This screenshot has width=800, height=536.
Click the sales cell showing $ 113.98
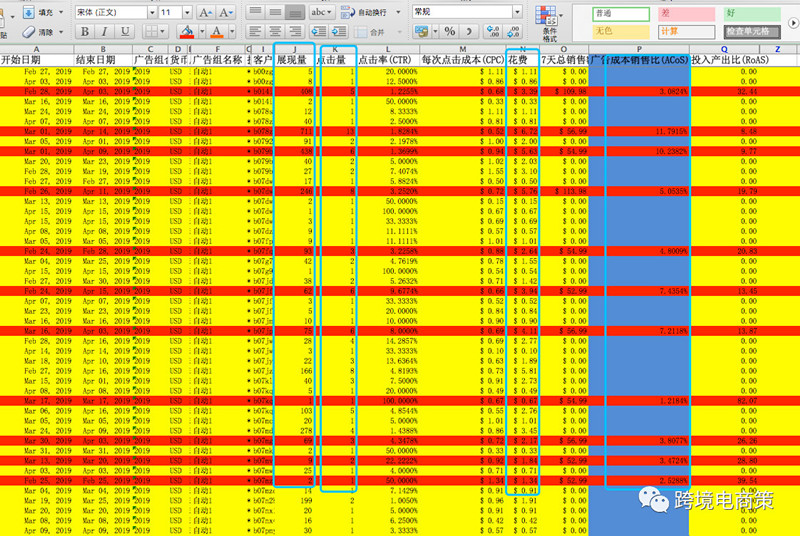pyautogui.click(x=564, y=191)
